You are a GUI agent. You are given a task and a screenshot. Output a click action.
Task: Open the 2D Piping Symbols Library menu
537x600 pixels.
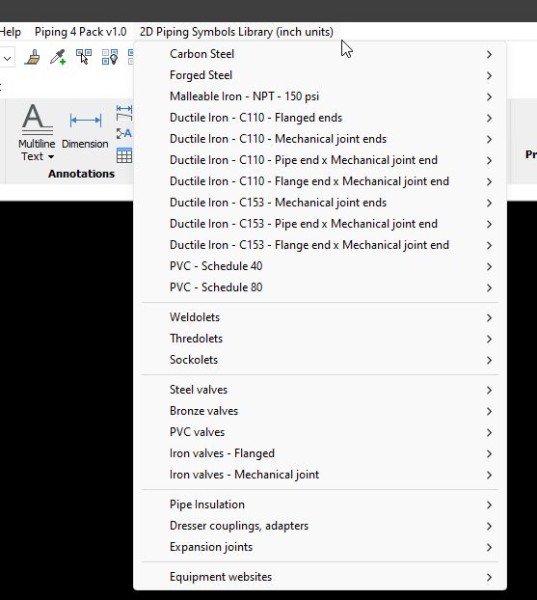coord(237,32)
